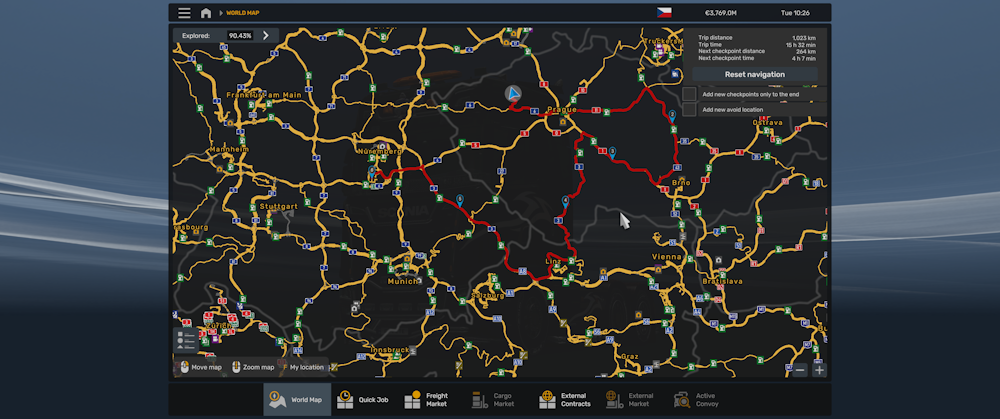Click the blue player location arrow marker
The height and width of the screenshot is (419, 1000).
click(x=514, y=93)
